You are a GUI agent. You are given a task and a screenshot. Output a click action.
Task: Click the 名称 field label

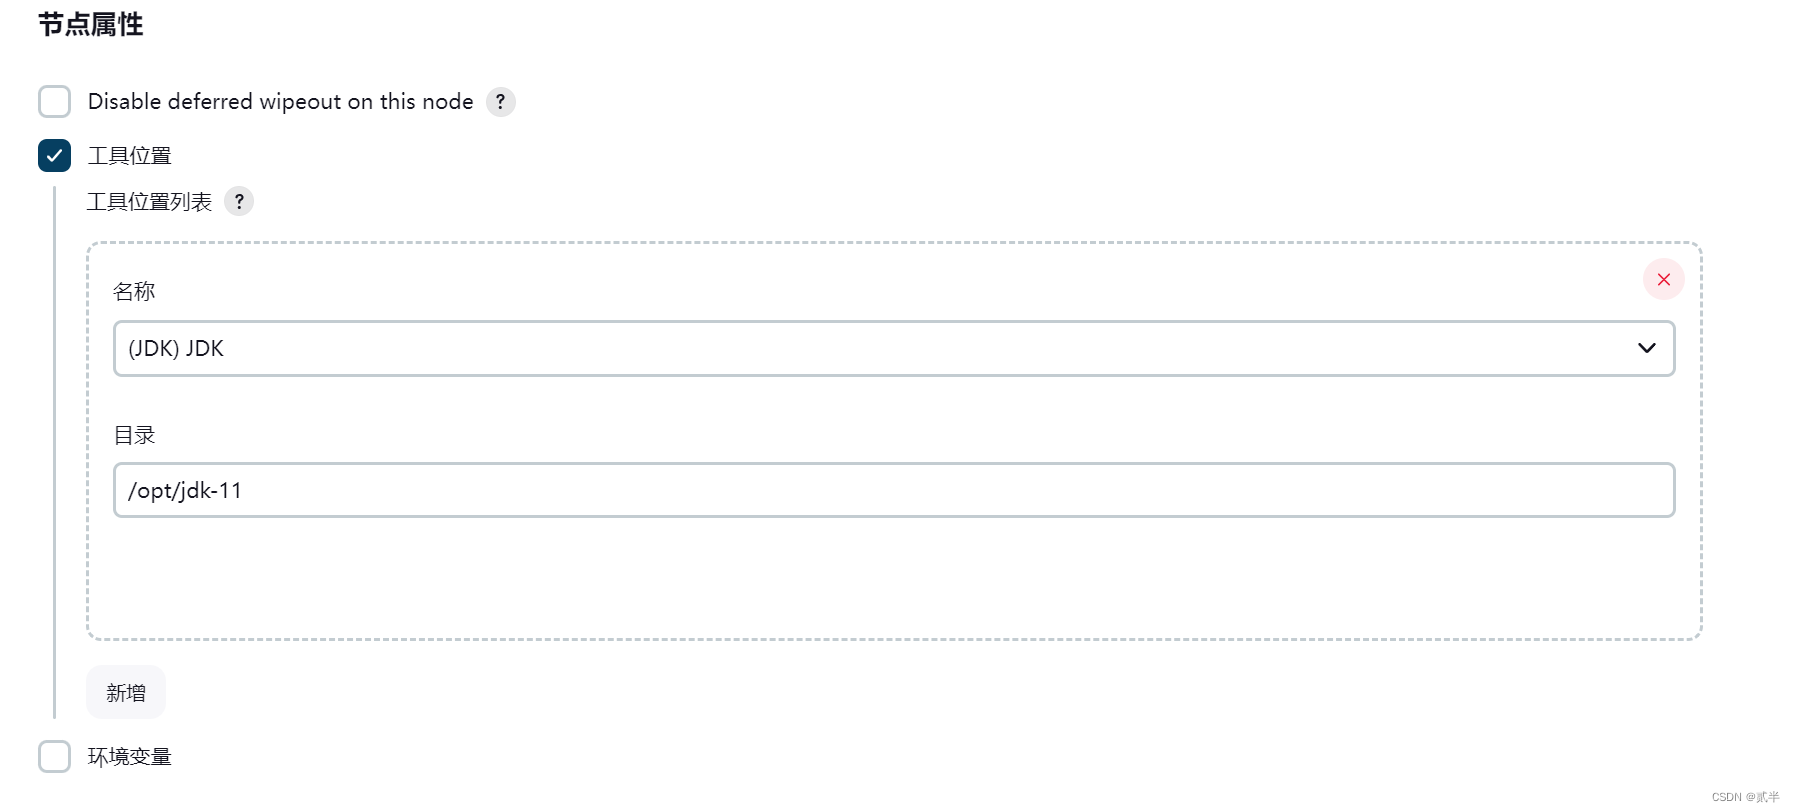pyautogui.click(x=134, y=291)
